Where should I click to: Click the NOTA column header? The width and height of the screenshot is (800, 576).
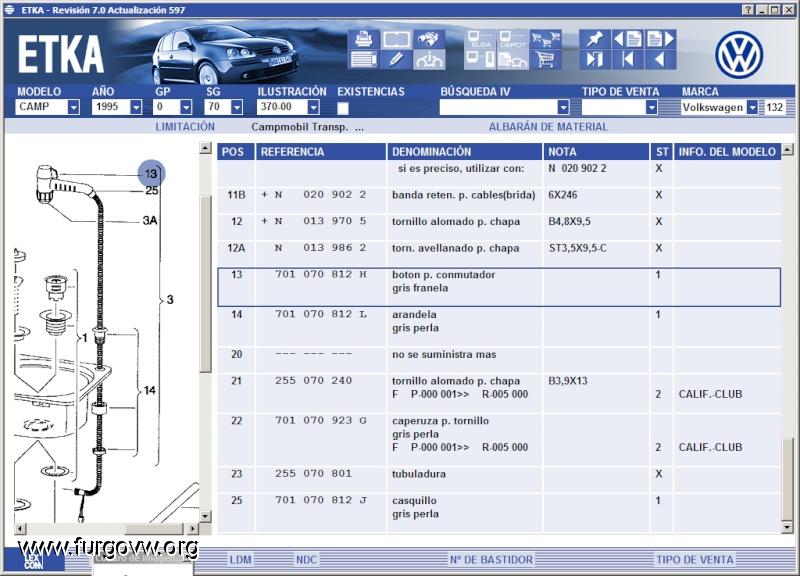[596, 152]
